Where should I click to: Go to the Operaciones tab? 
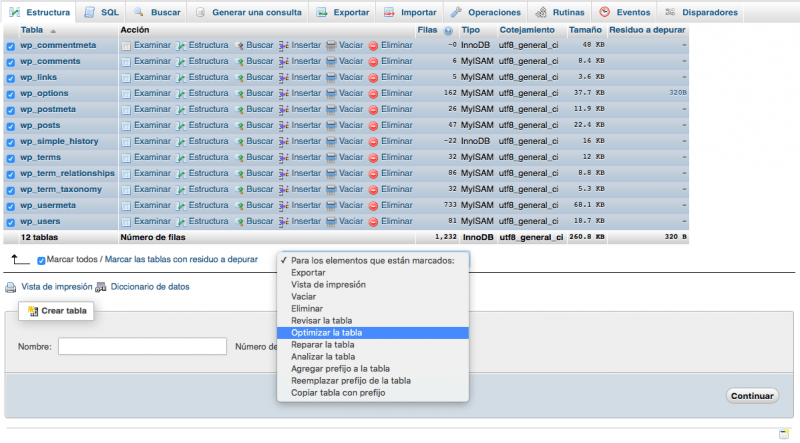[x=485, y=12]
